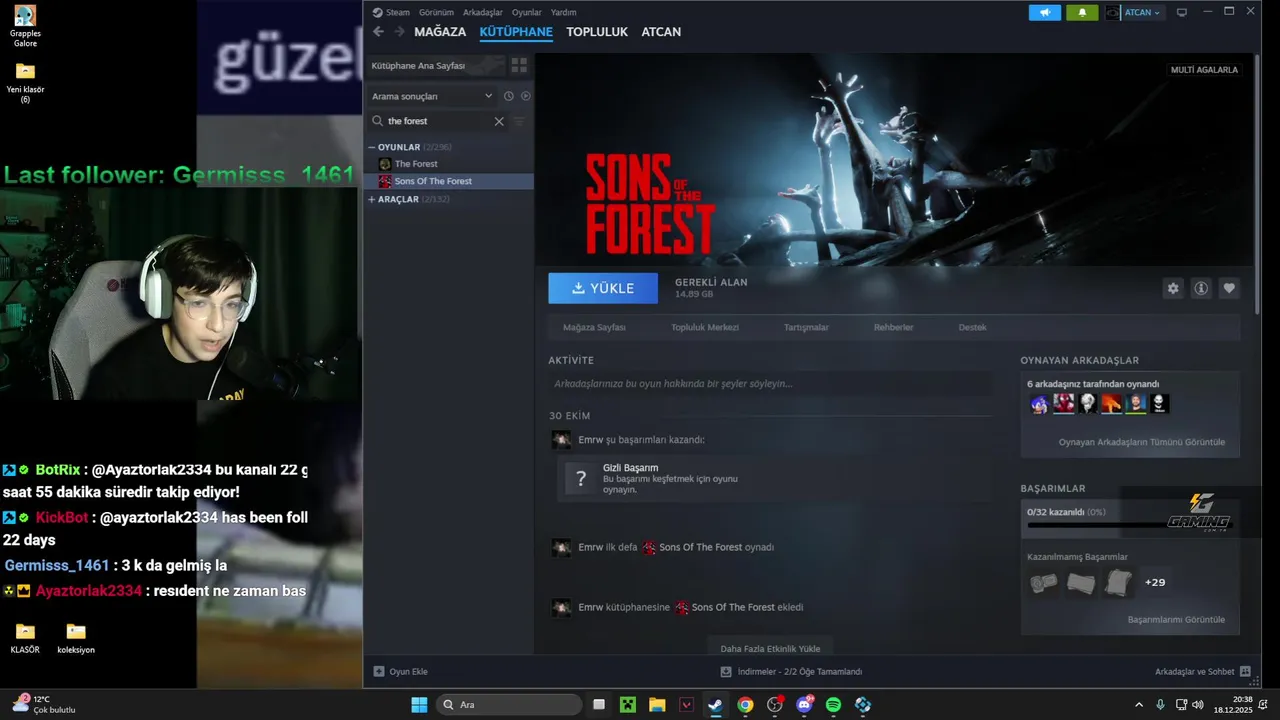Open the volume tray icon

pyautogui.click(x=1198, y=705)
